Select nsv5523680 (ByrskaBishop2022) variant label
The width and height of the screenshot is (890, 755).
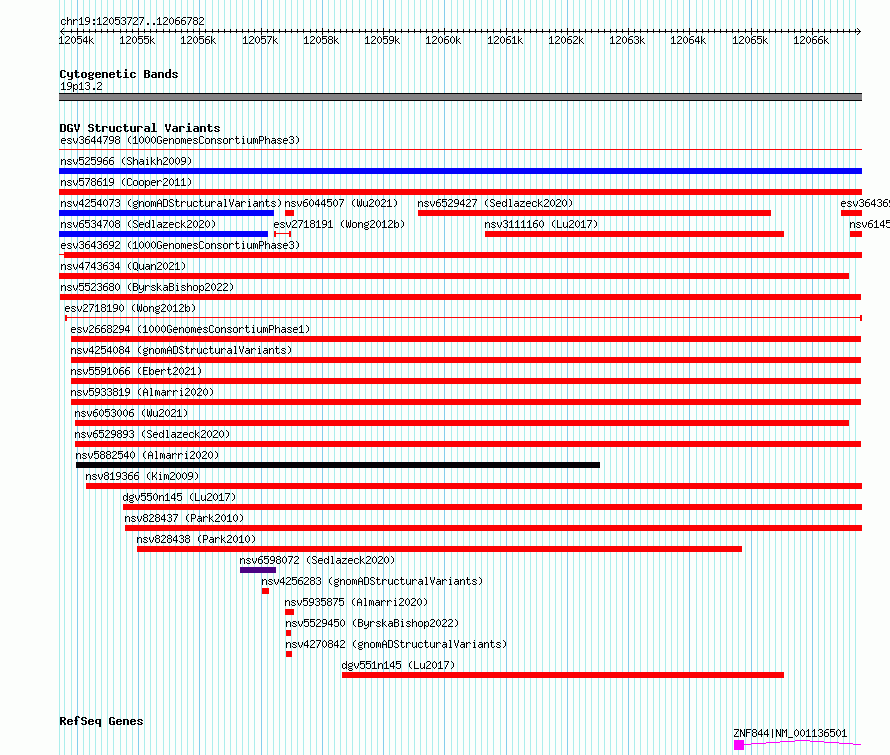pyautogui.click(x=147, y=287)
